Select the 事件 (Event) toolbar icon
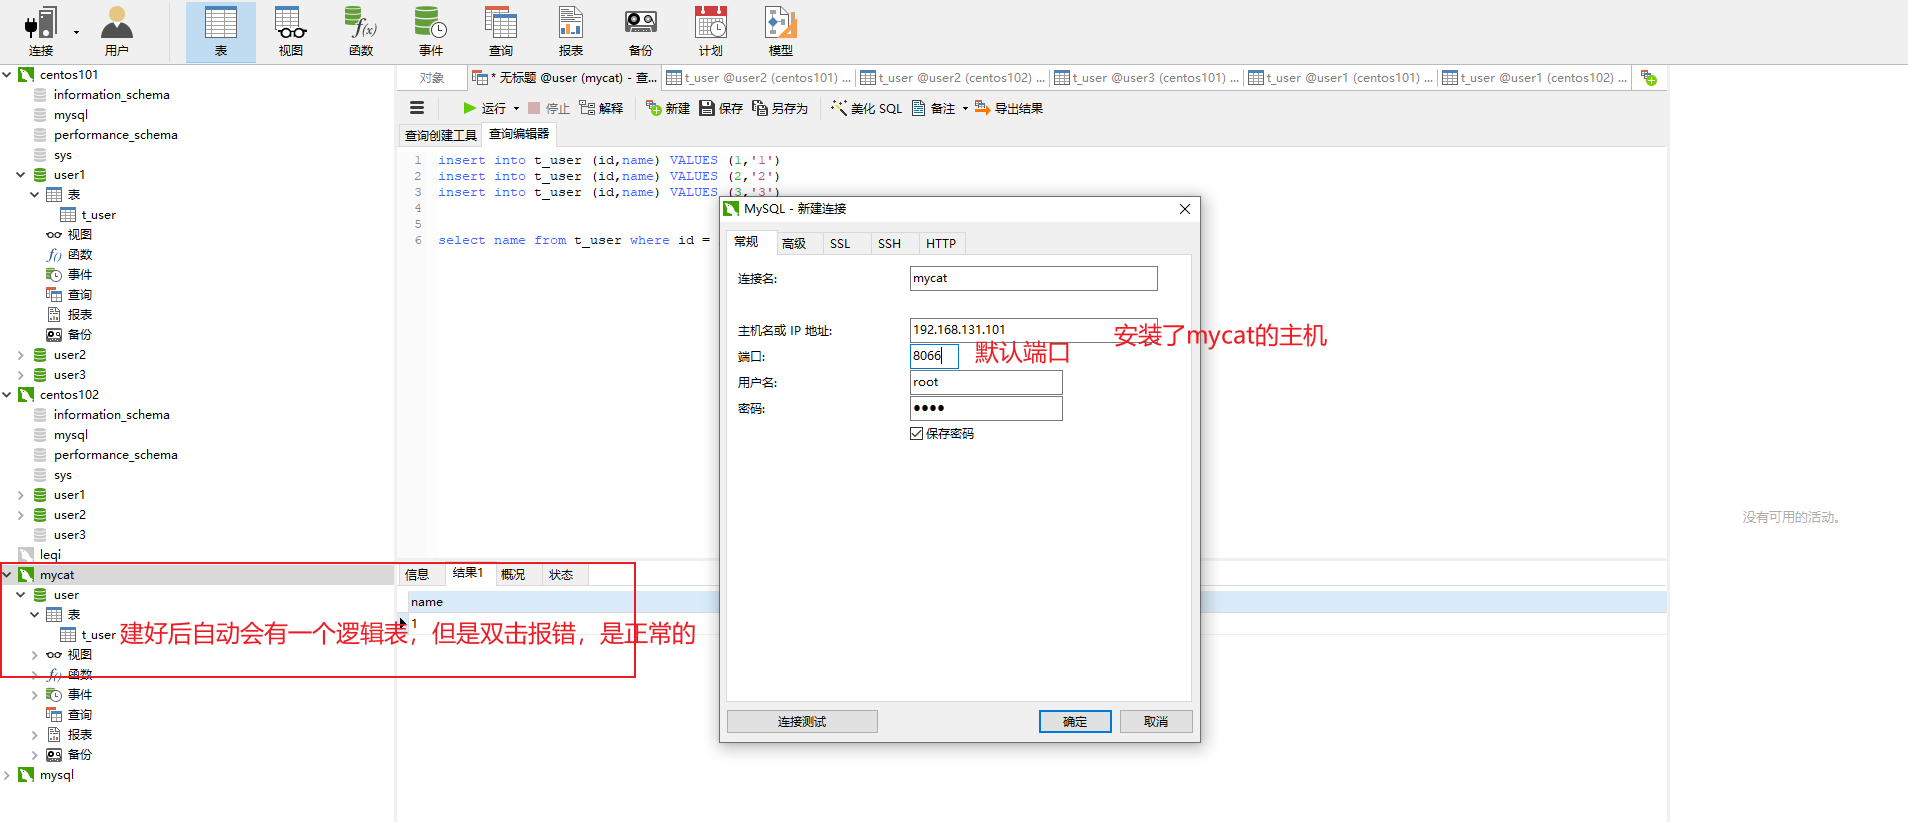The image size is (1908, 822). click(x=431, y=31)
